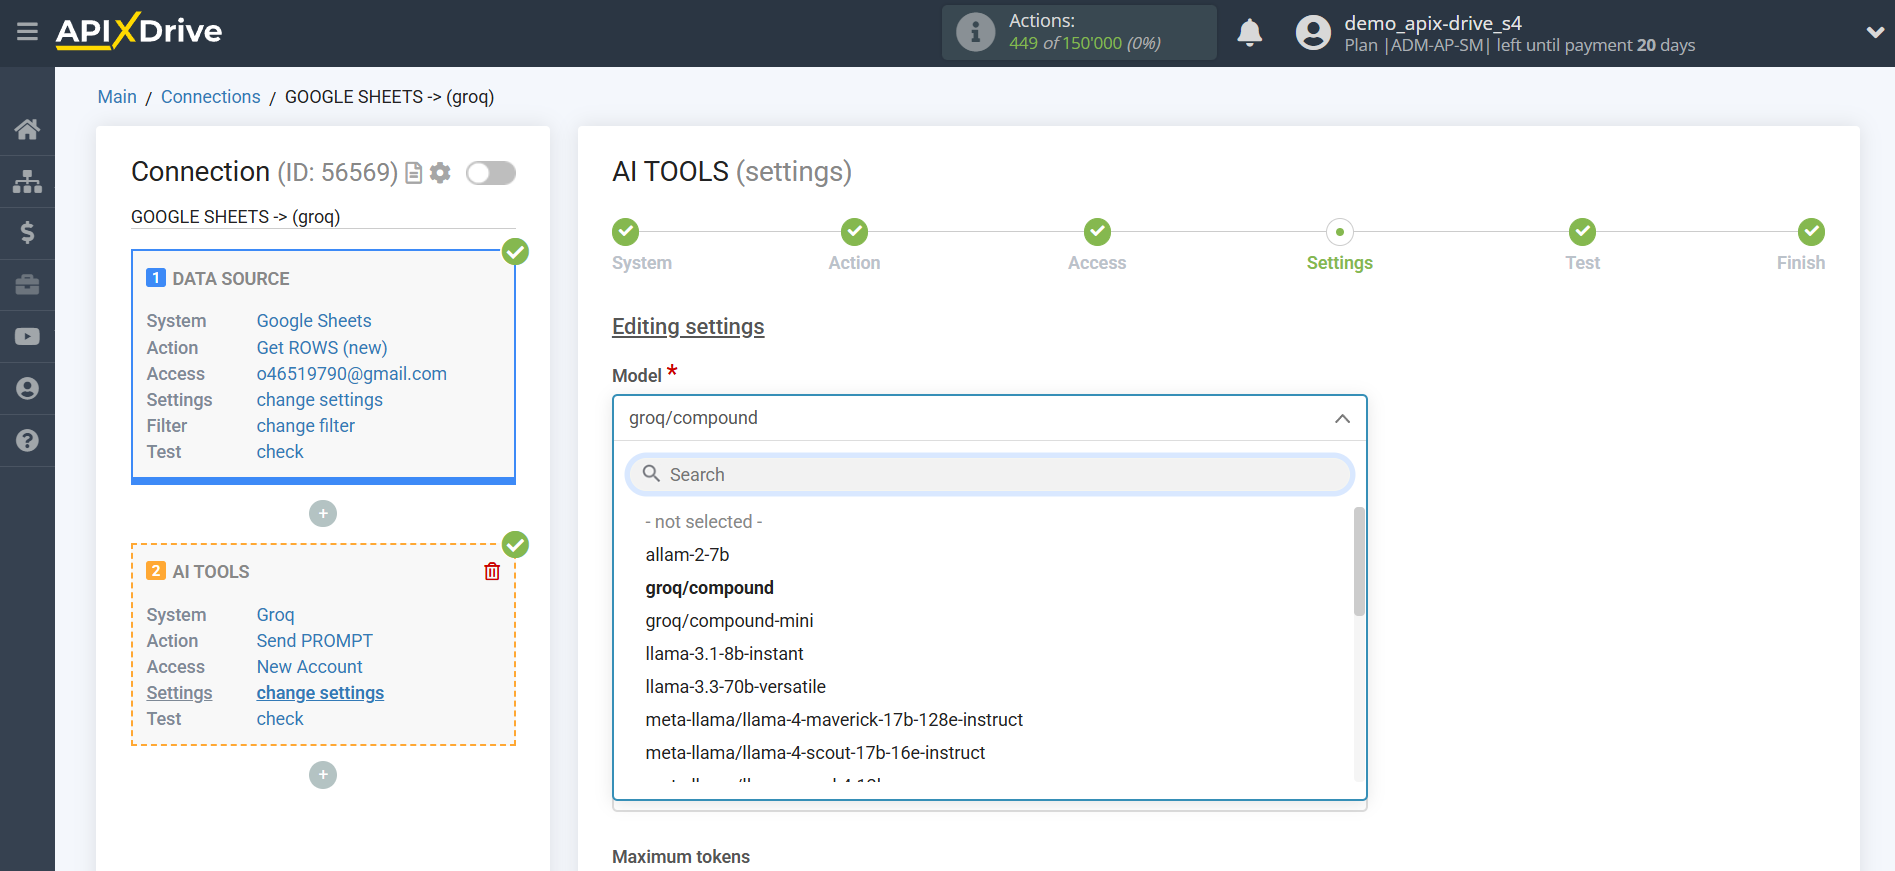
Task: Open the Get ROWS (new) action link
Action: pyautogui.click(x=322, y=348)
